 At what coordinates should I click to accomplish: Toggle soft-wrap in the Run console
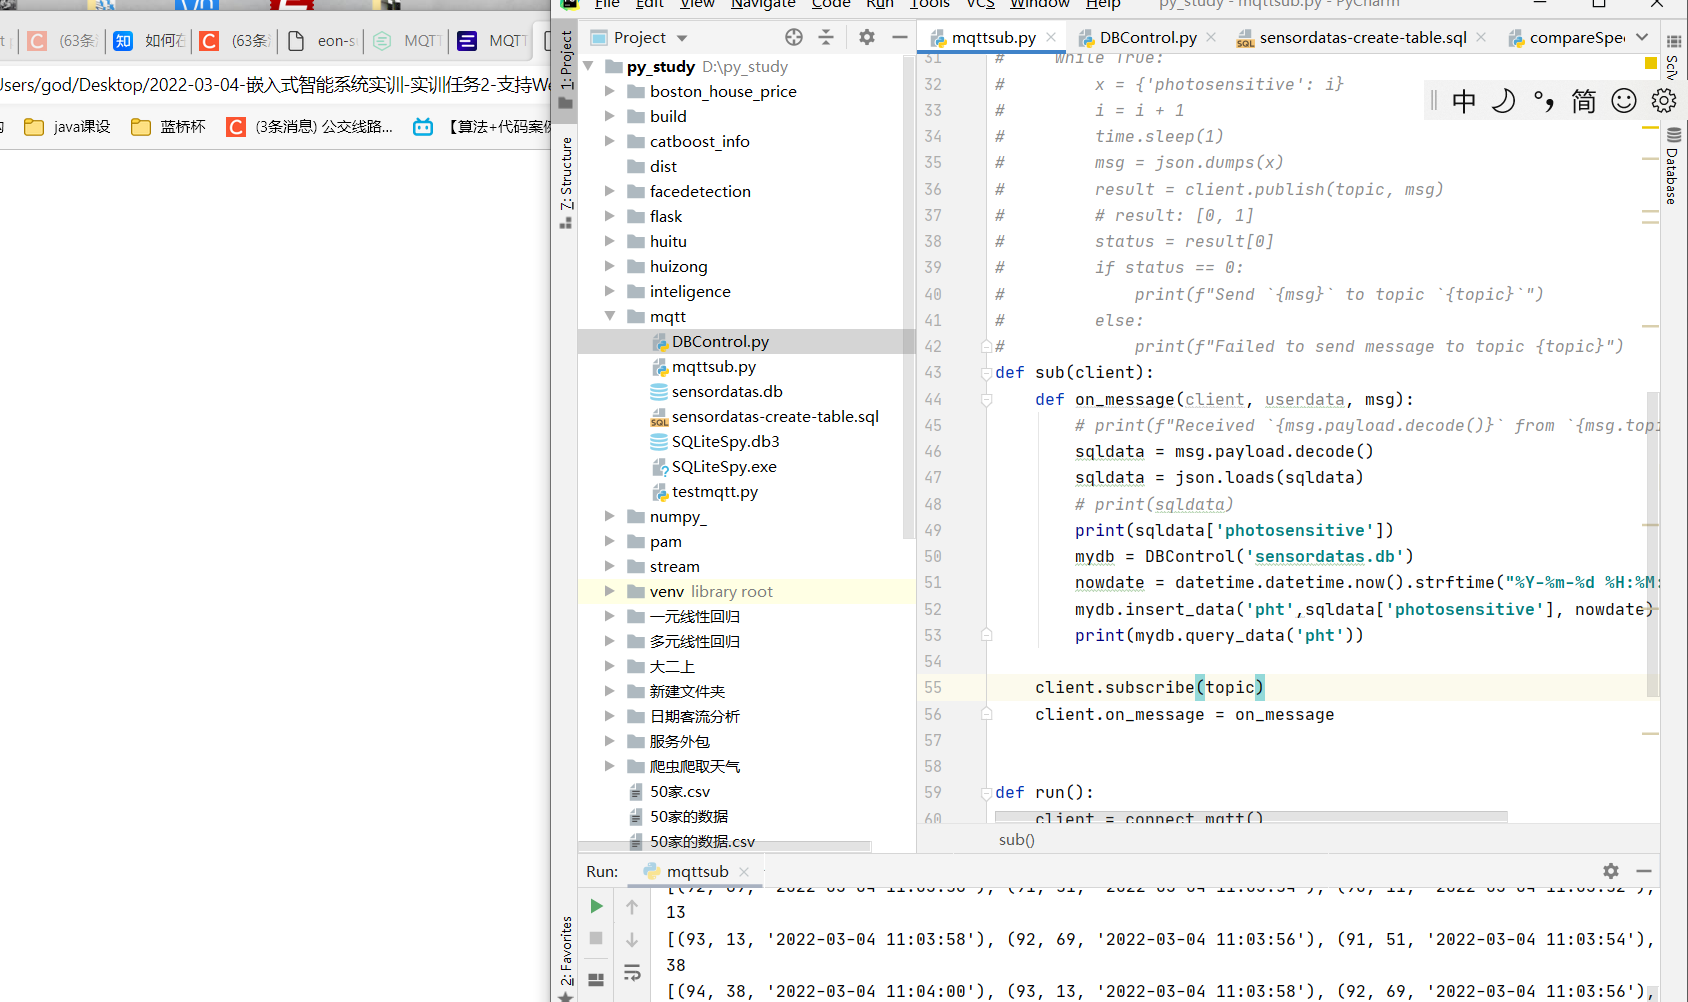(x=632, y=973)
